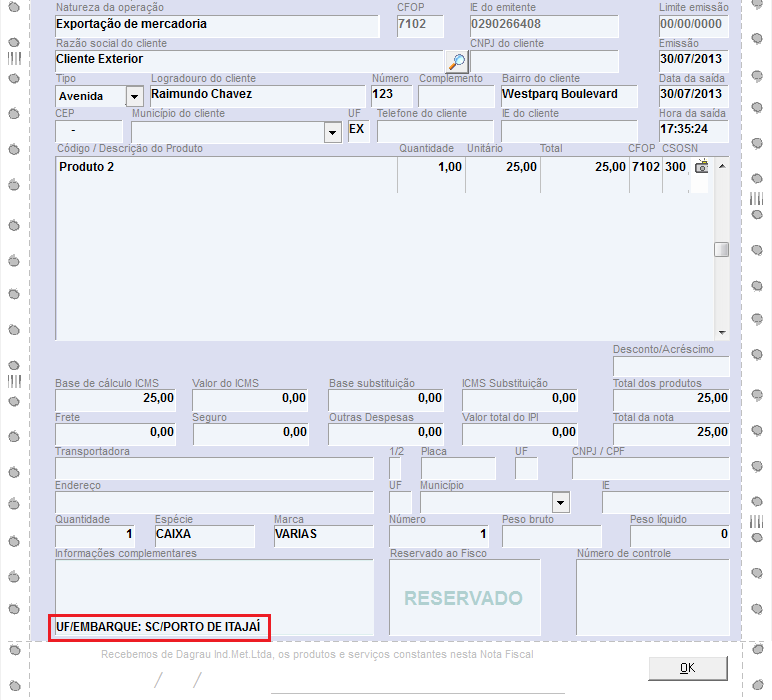Select the Natureza da operação field
The height and width of the screenshot is (700, 772).
[x=217, y=25]
